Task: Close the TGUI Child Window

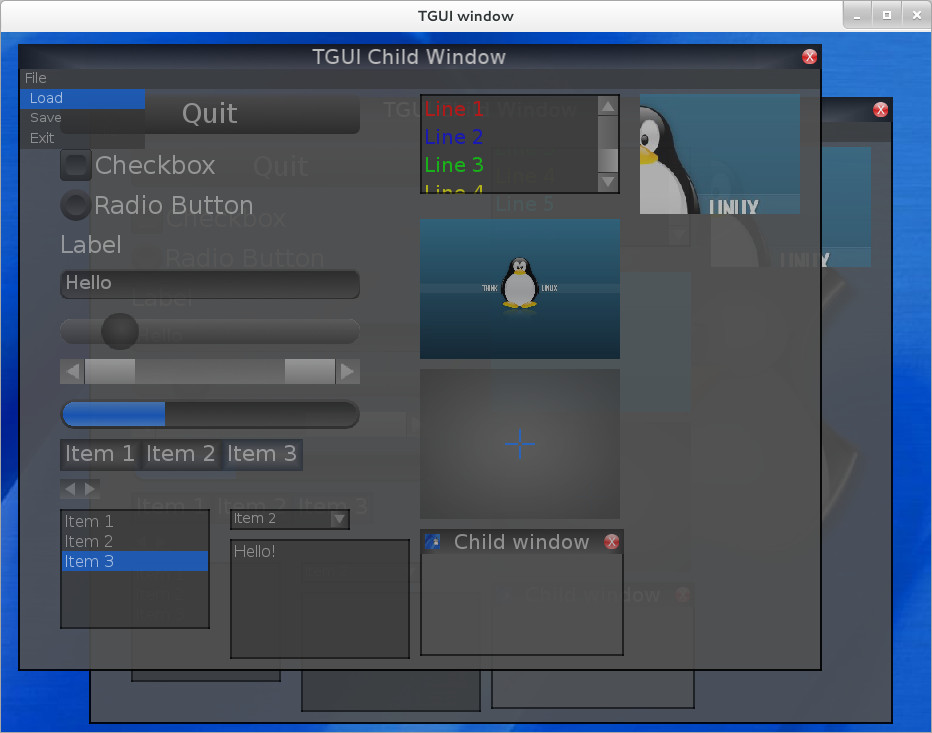Action: [810, 56]
